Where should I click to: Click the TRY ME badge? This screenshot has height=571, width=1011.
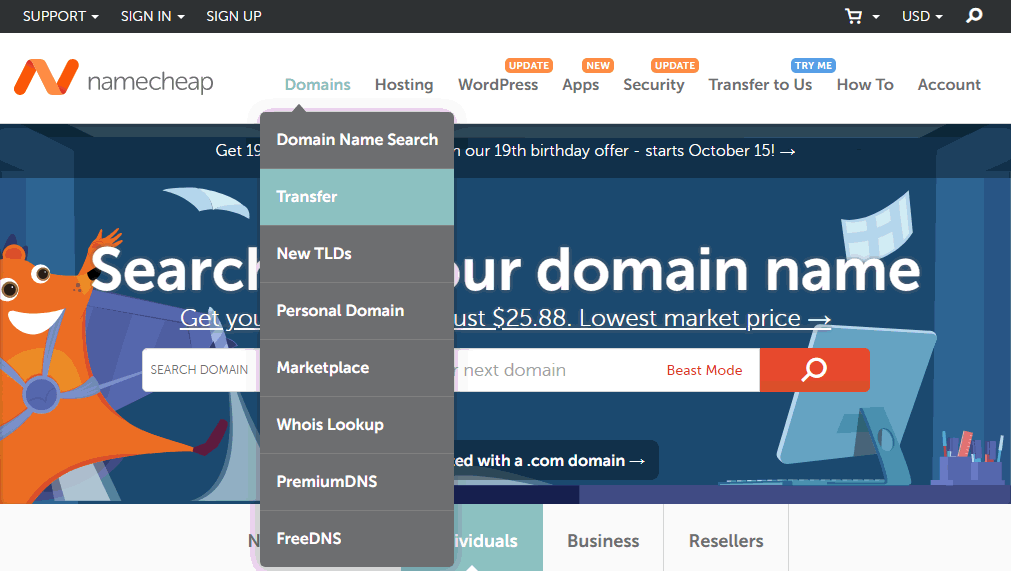click(813, 65)
